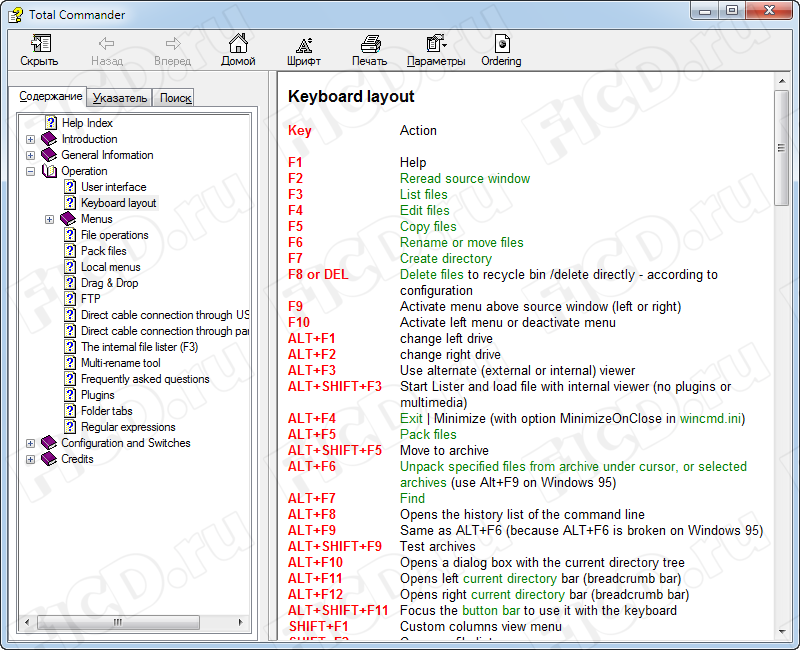Click the topic icon beside Multi-rename tool

(x=70, y=363)
